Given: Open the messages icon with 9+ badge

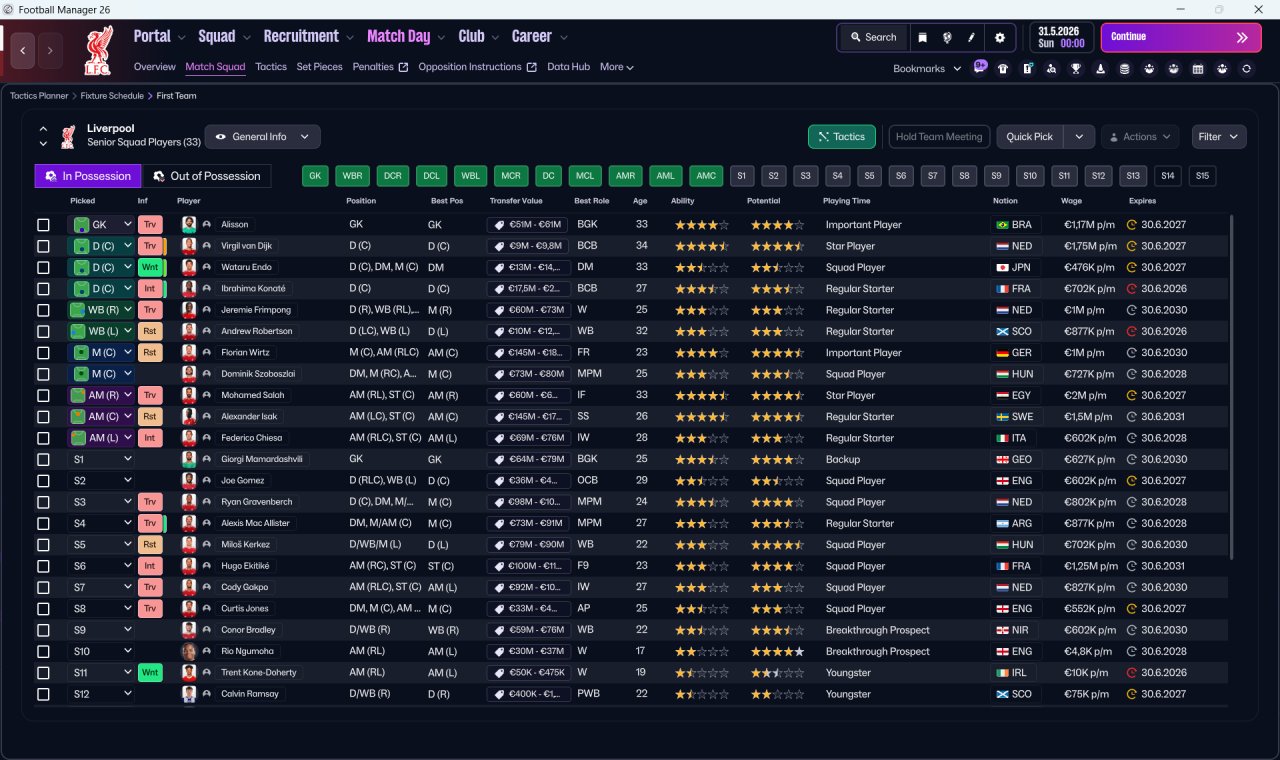Looking at the screenshot, I should pyautogui.click(x=980, y=68).
